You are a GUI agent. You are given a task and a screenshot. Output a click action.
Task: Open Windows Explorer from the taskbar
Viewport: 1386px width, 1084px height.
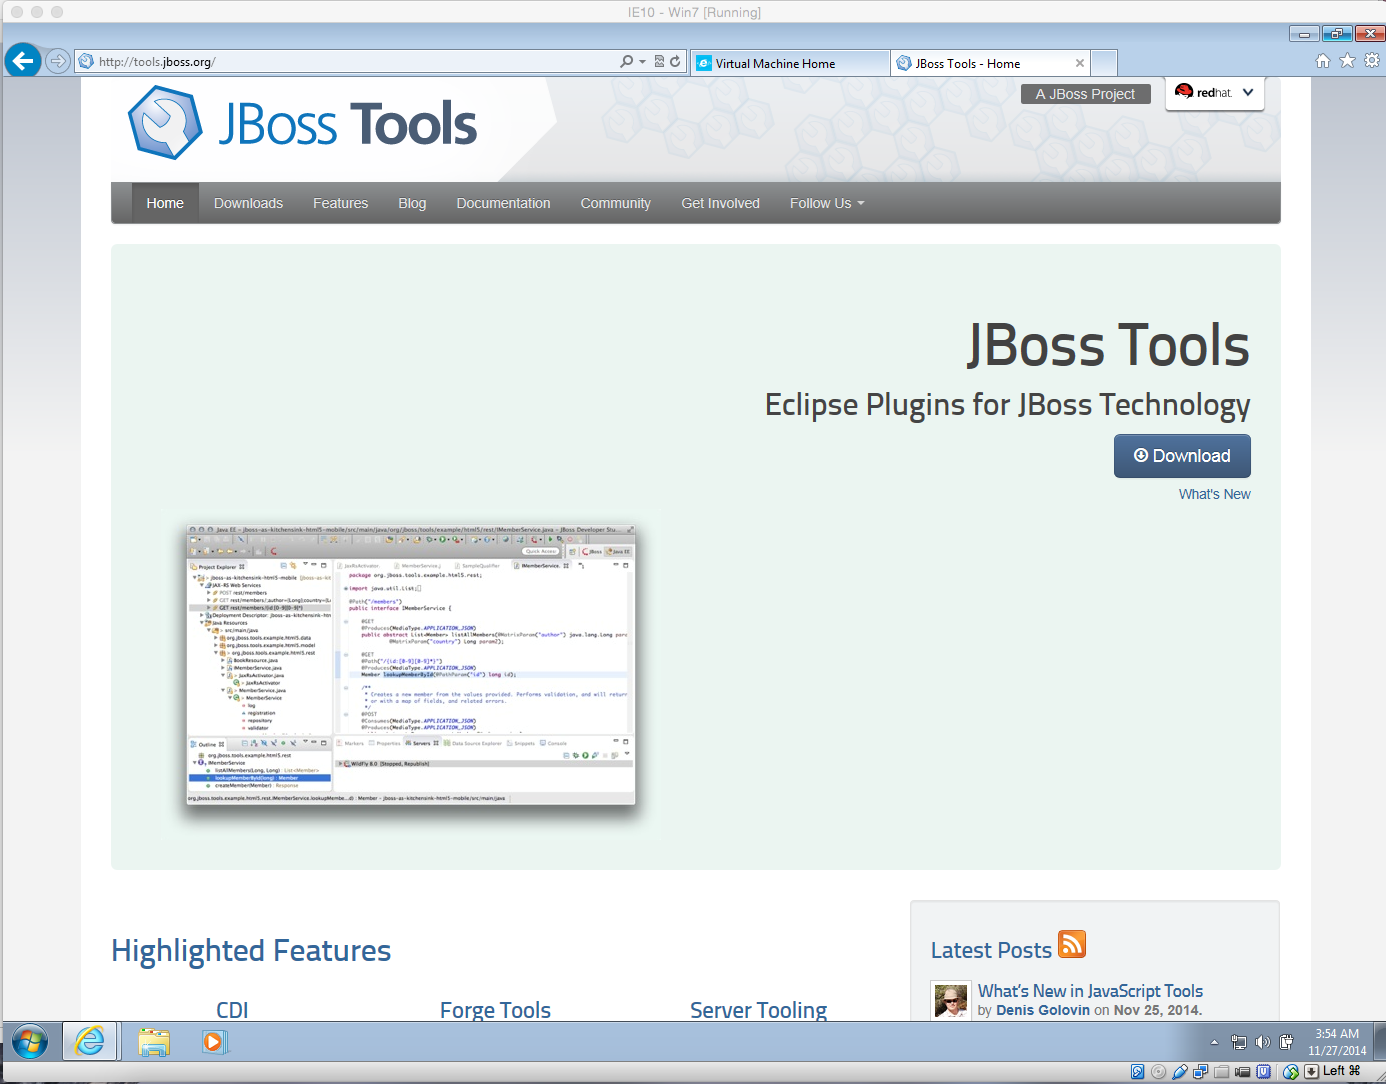click(154, 1042)
